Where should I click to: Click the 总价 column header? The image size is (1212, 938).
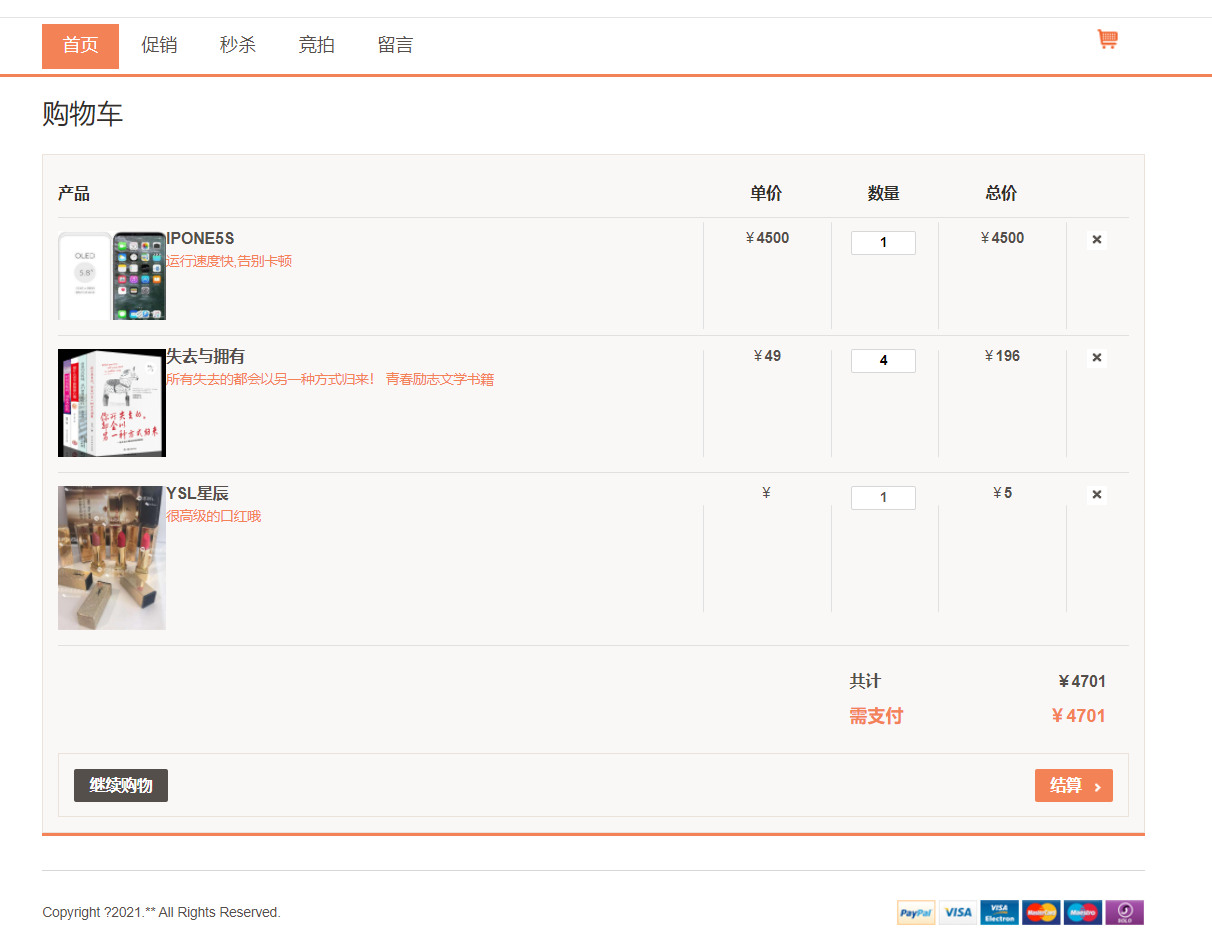coord(1001,193)
